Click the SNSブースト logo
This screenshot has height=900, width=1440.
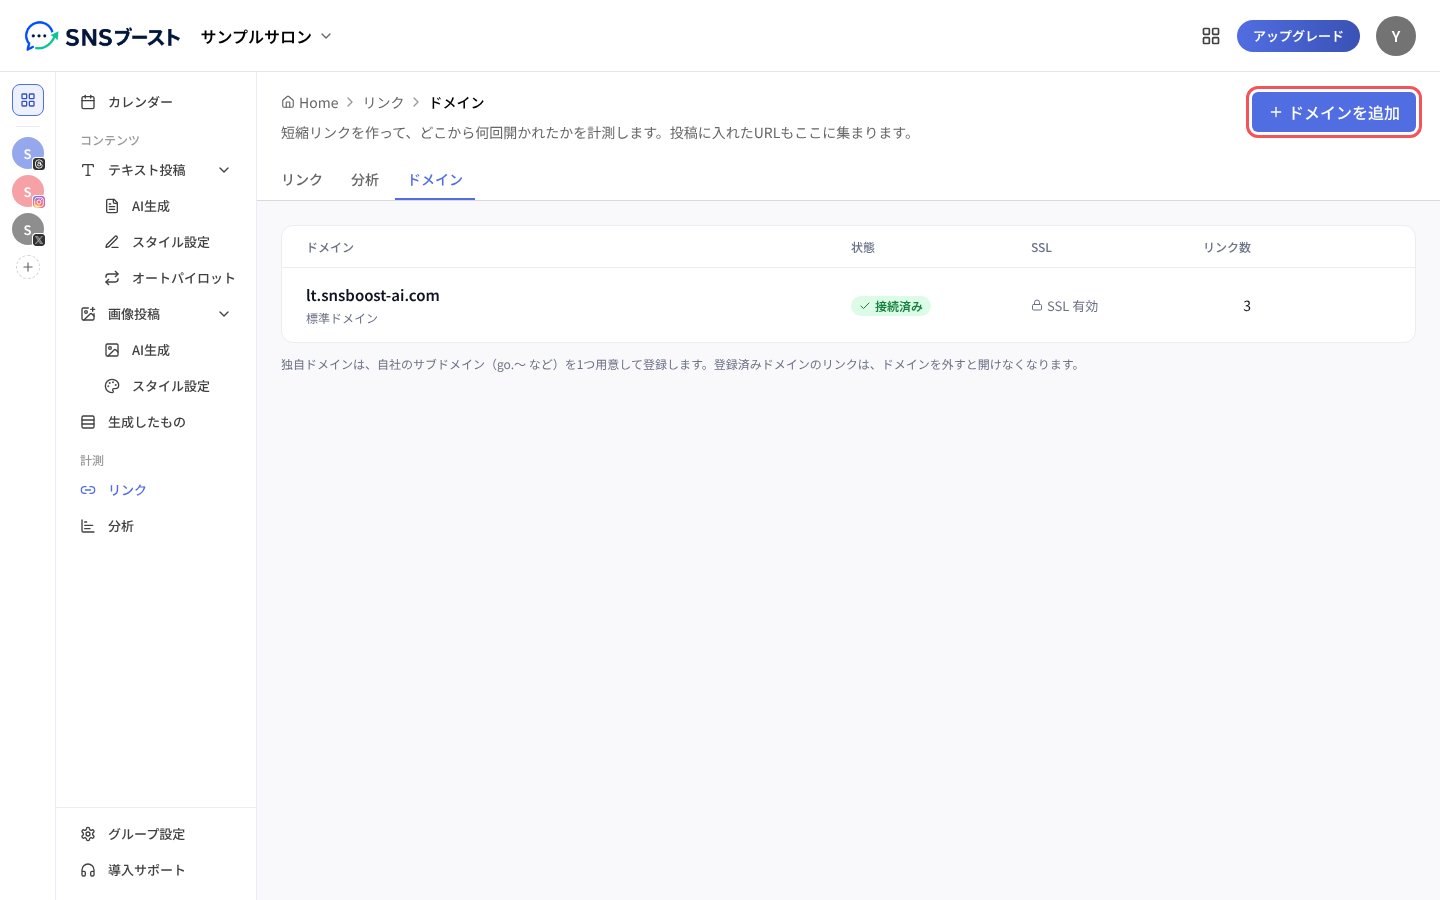coord(102,37)
